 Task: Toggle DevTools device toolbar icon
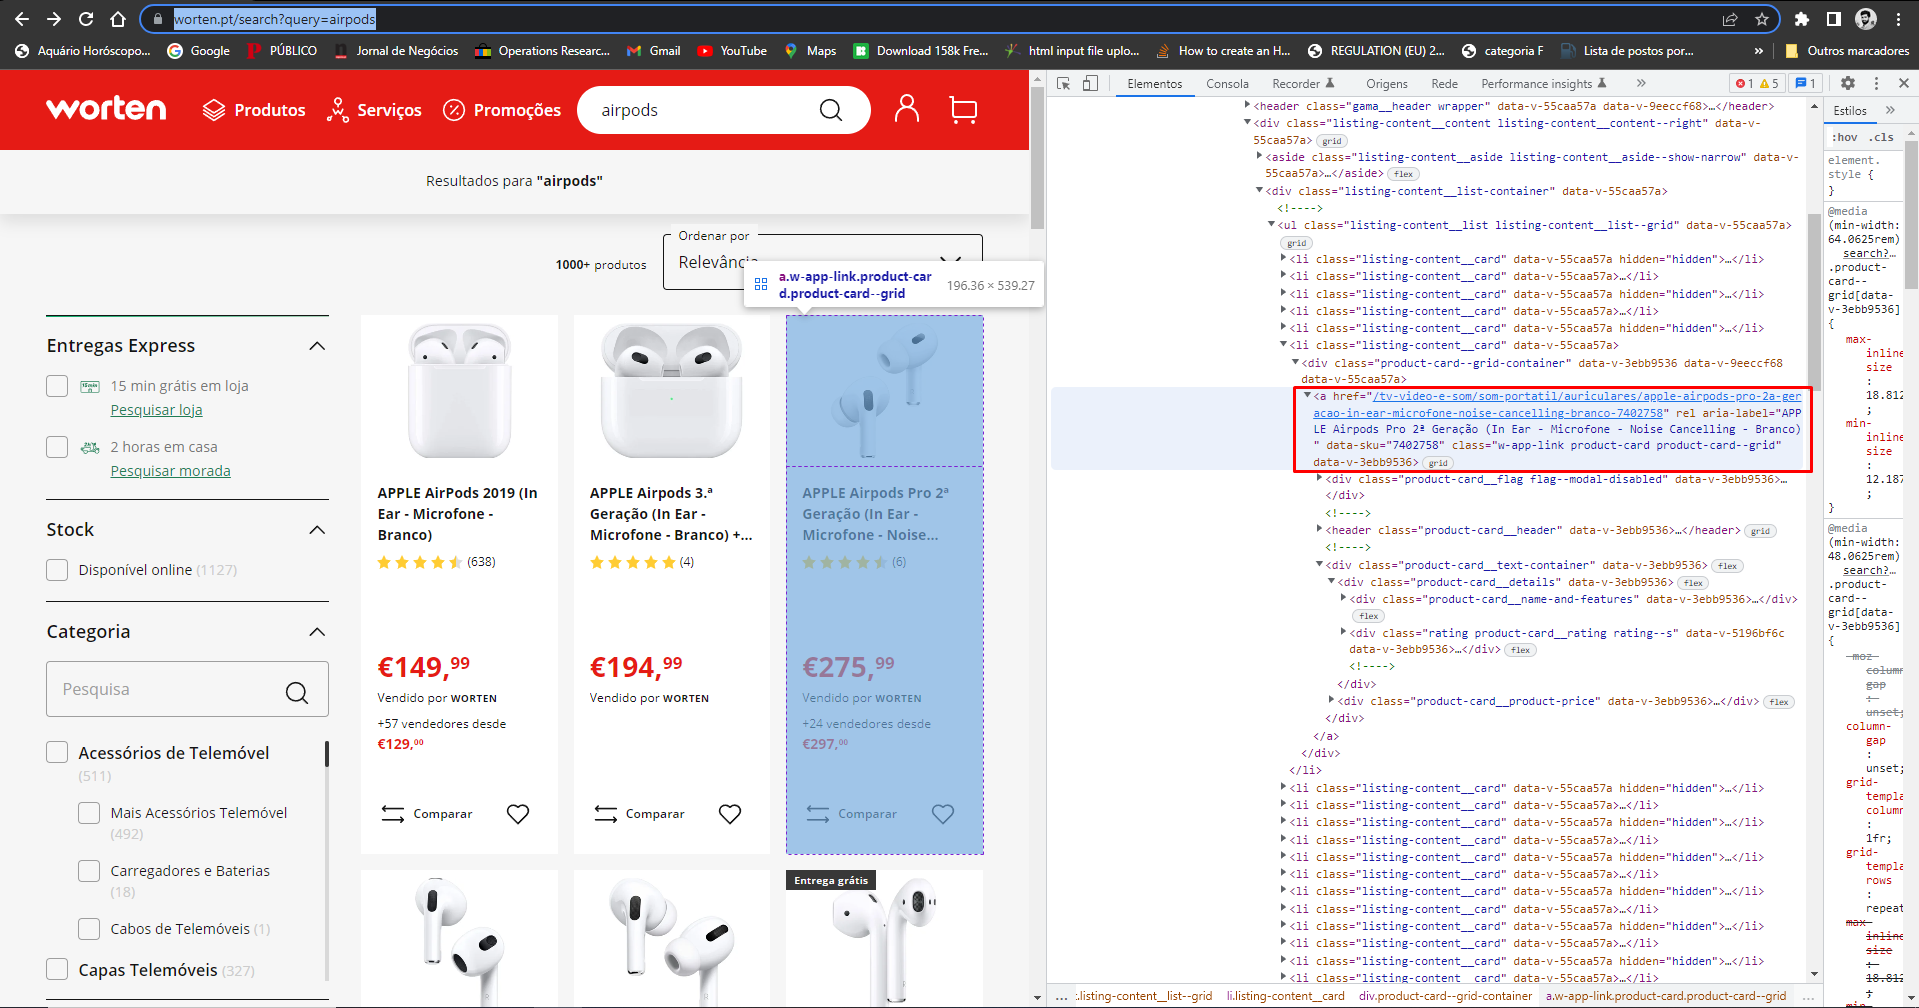pyautogui.click(x=1090, y=84)
